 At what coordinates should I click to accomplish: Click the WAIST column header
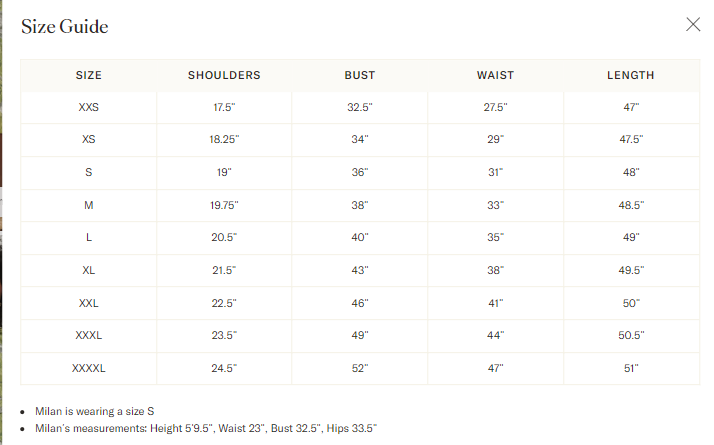495,75
